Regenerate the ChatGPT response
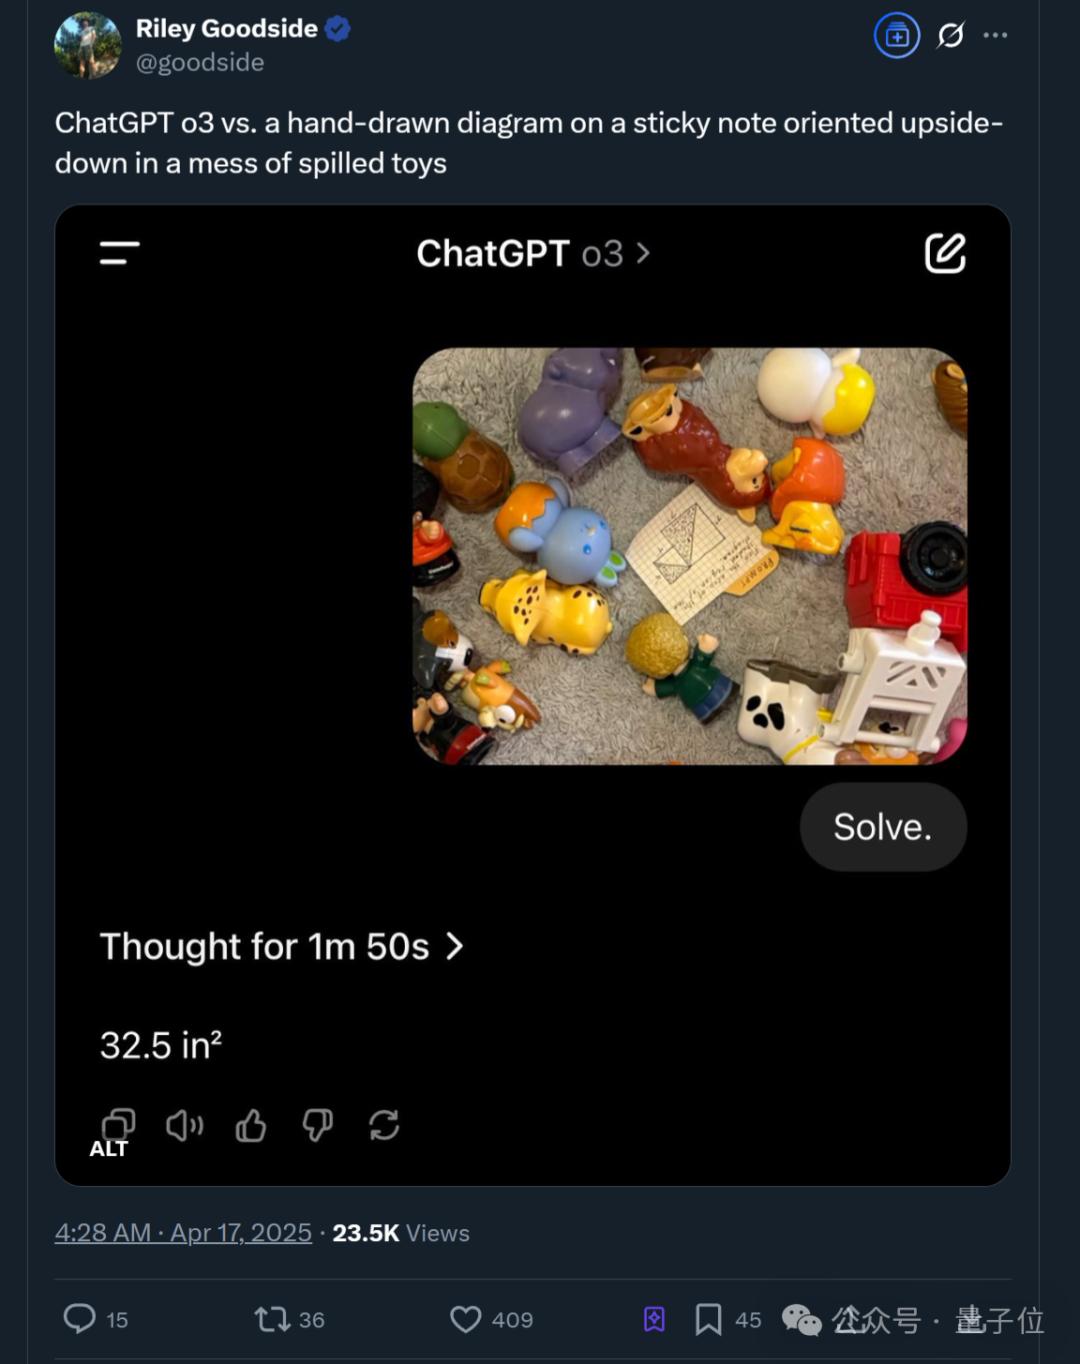The width and height of the screenshot is (1080, 1364). tap(384, 1125)
